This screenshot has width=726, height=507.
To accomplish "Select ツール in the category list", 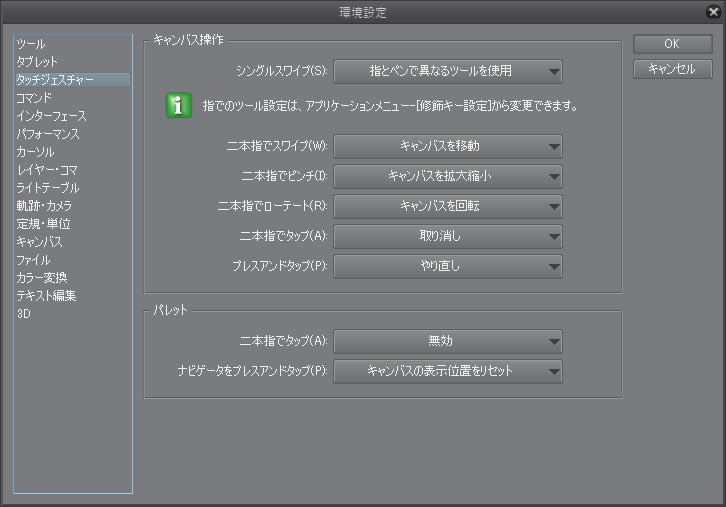I will tap(31, 44).
